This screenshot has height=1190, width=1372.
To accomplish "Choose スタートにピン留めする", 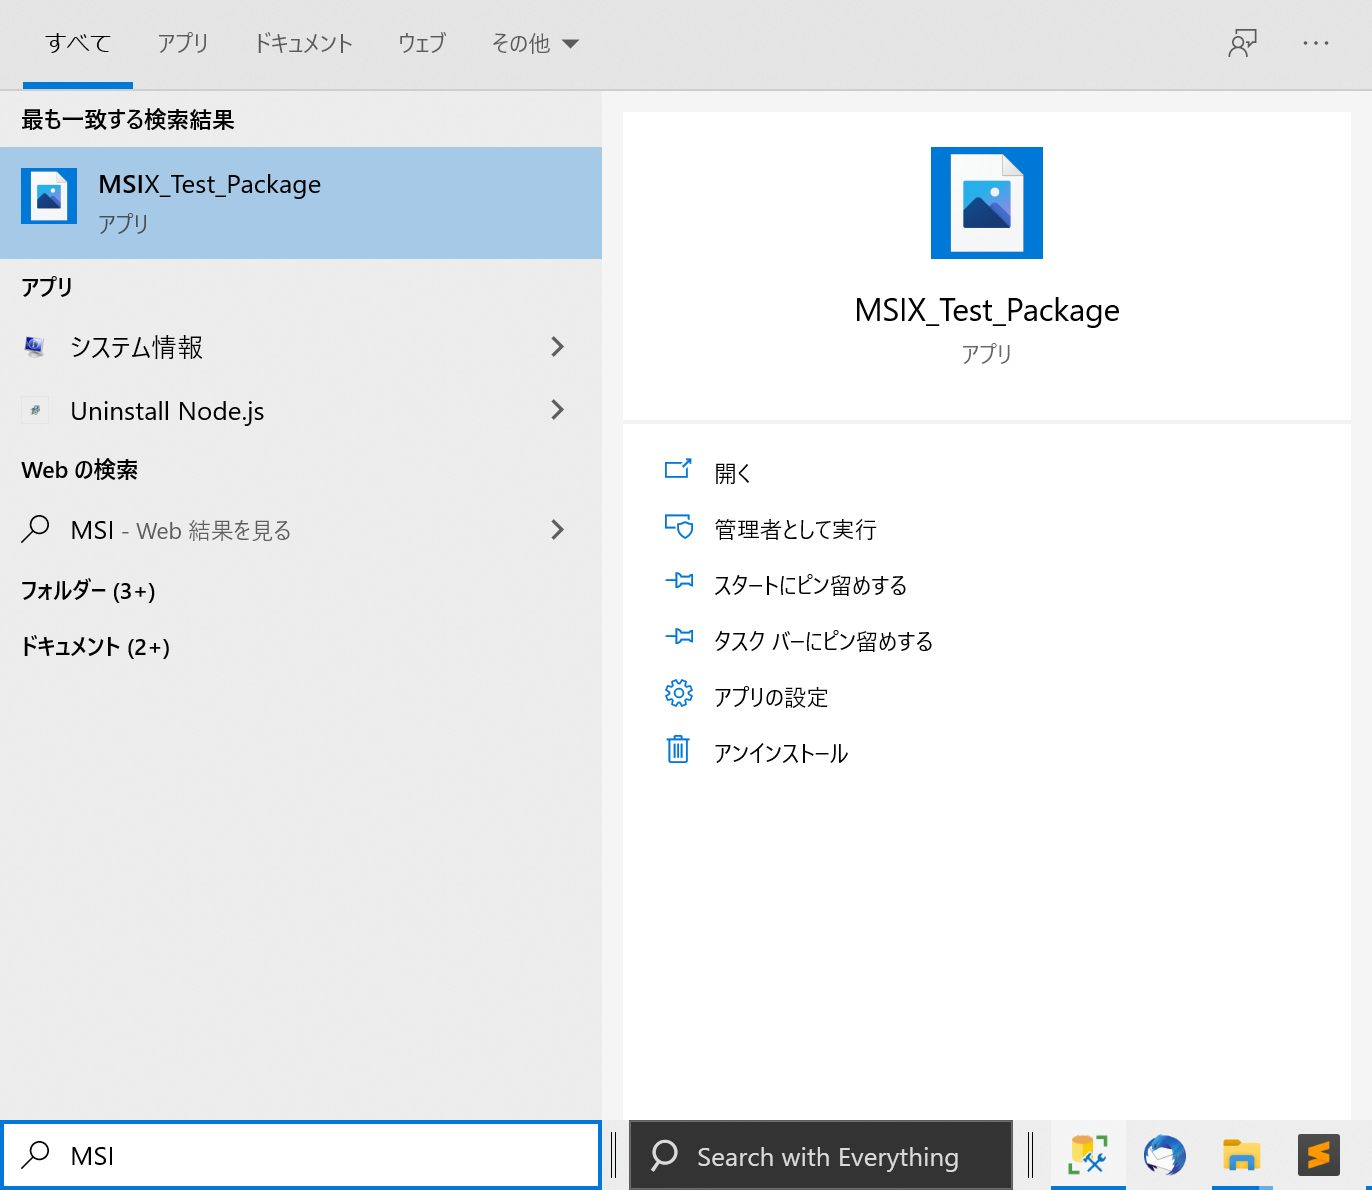I will coord(810,585).
